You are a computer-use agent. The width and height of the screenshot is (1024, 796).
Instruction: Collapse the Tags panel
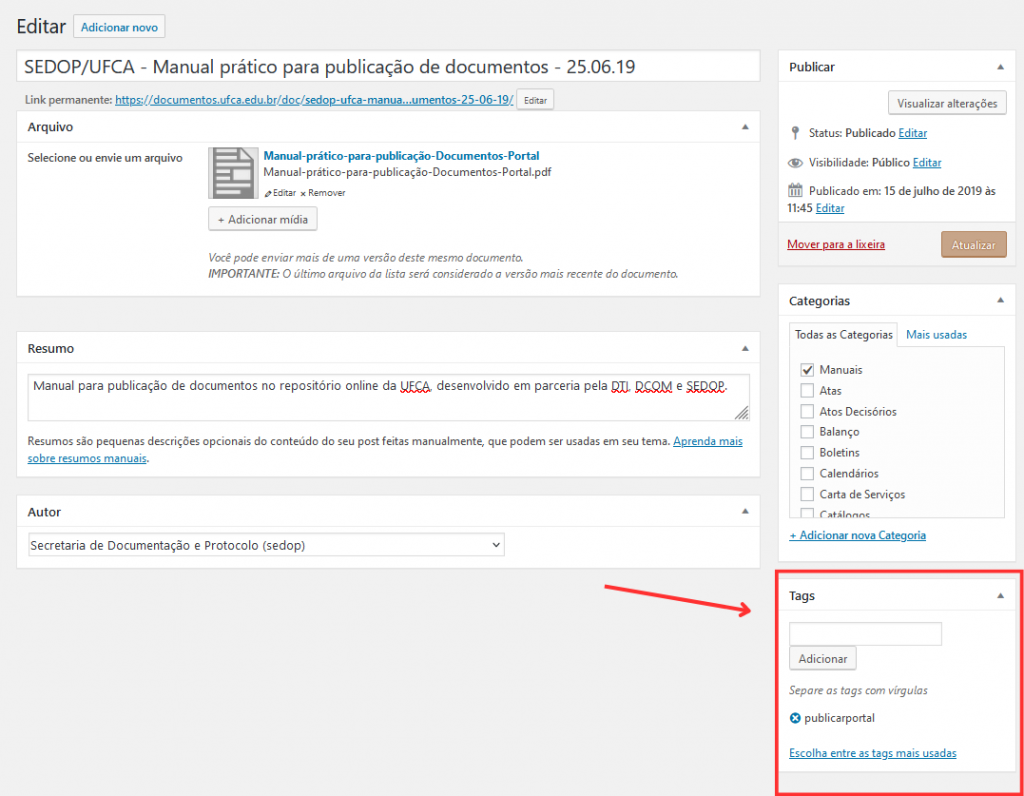(1000, 596)
